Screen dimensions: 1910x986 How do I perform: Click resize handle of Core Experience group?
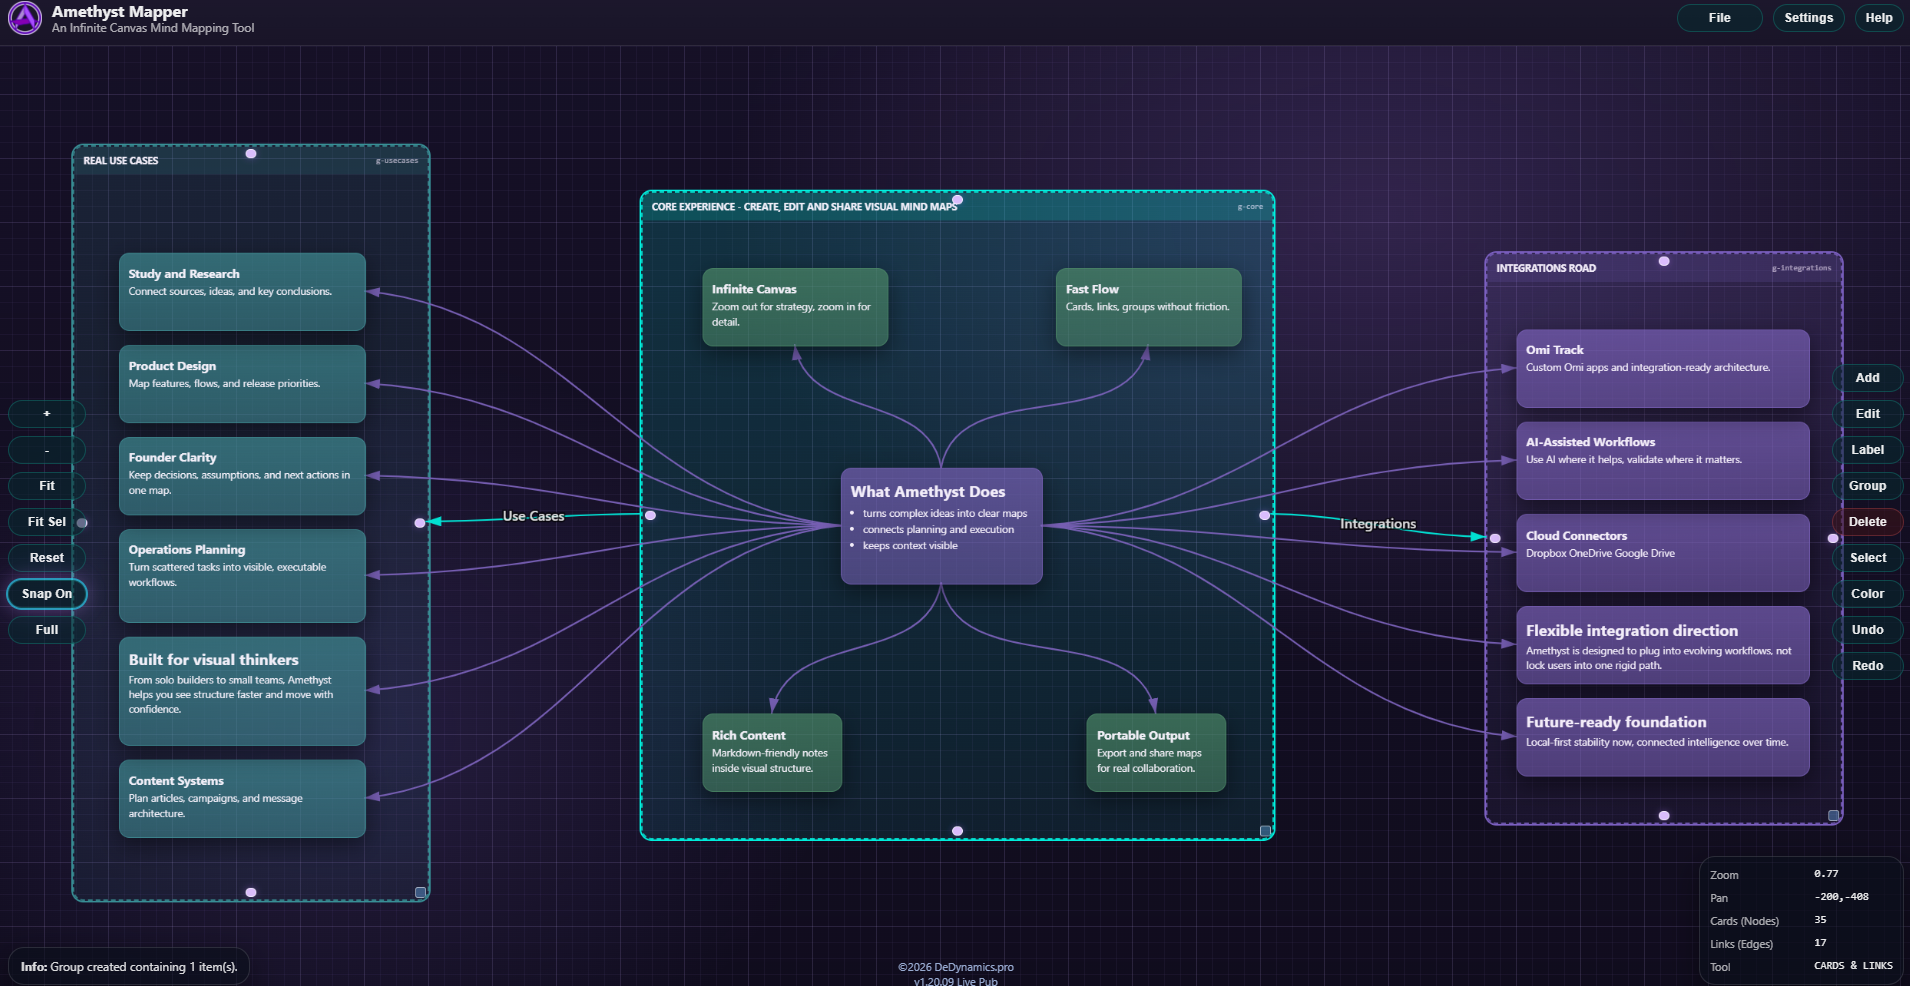[1265, 831]
